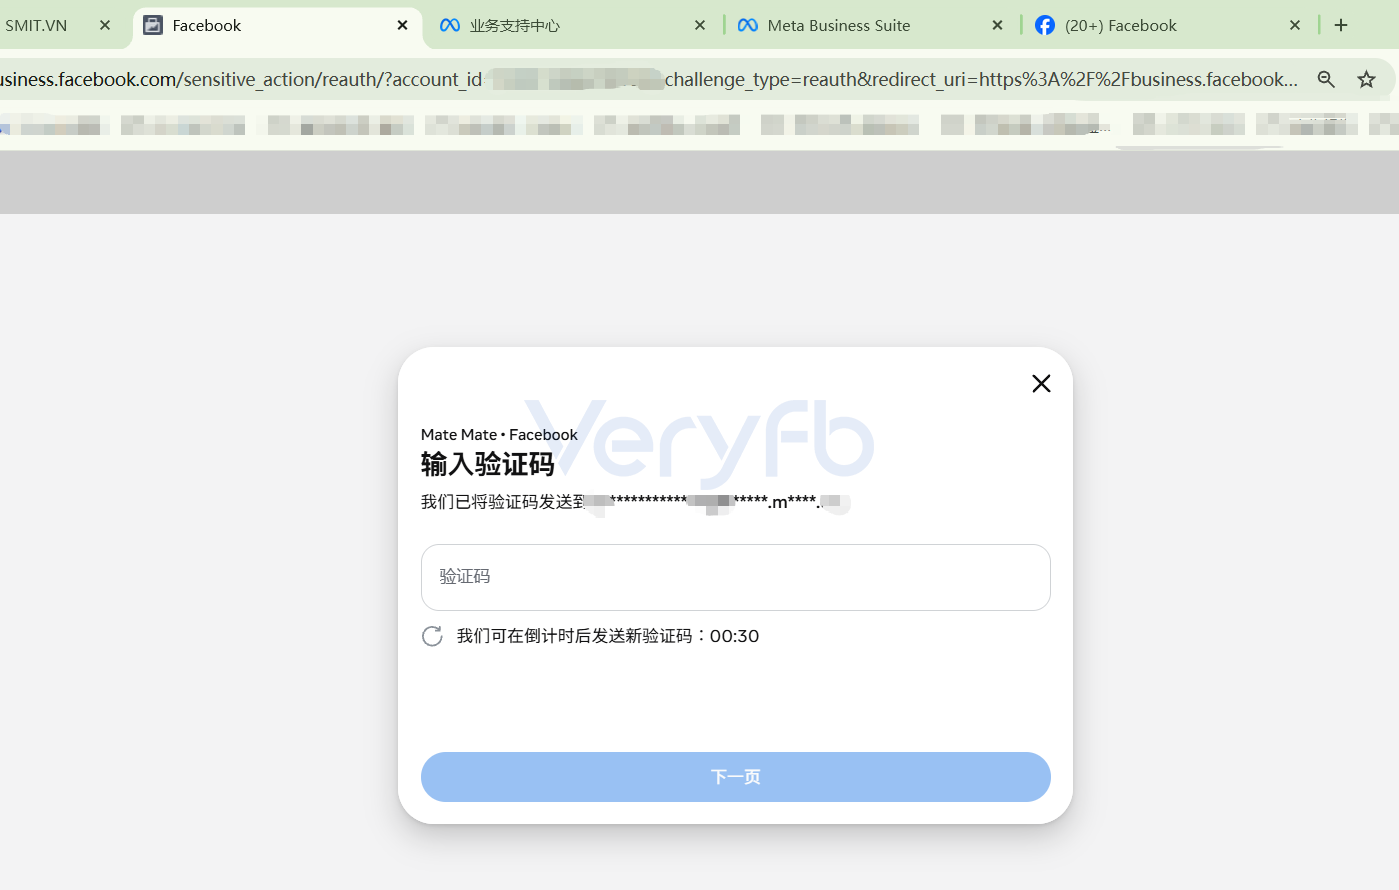Click the Facebook logo on (20+) Facebook tab
The height and width of the screenshot is (890, 1399).
pyautogui.click(x=1045, y=26)
